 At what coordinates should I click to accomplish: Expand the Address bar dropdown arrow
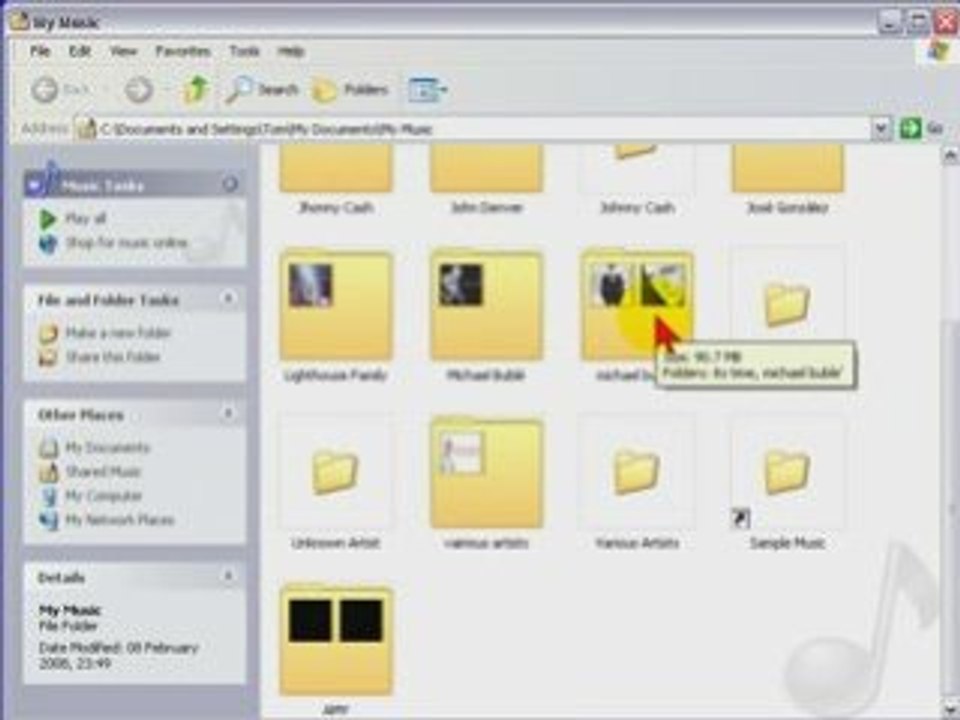coord(881,129)
